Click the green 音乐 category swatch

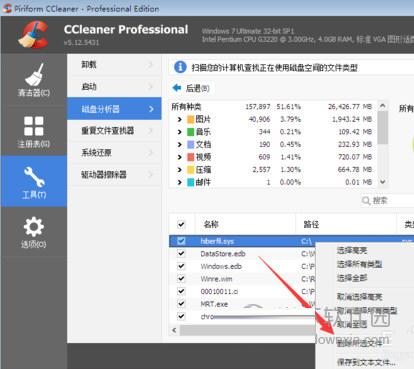click(x=190, y=132)
